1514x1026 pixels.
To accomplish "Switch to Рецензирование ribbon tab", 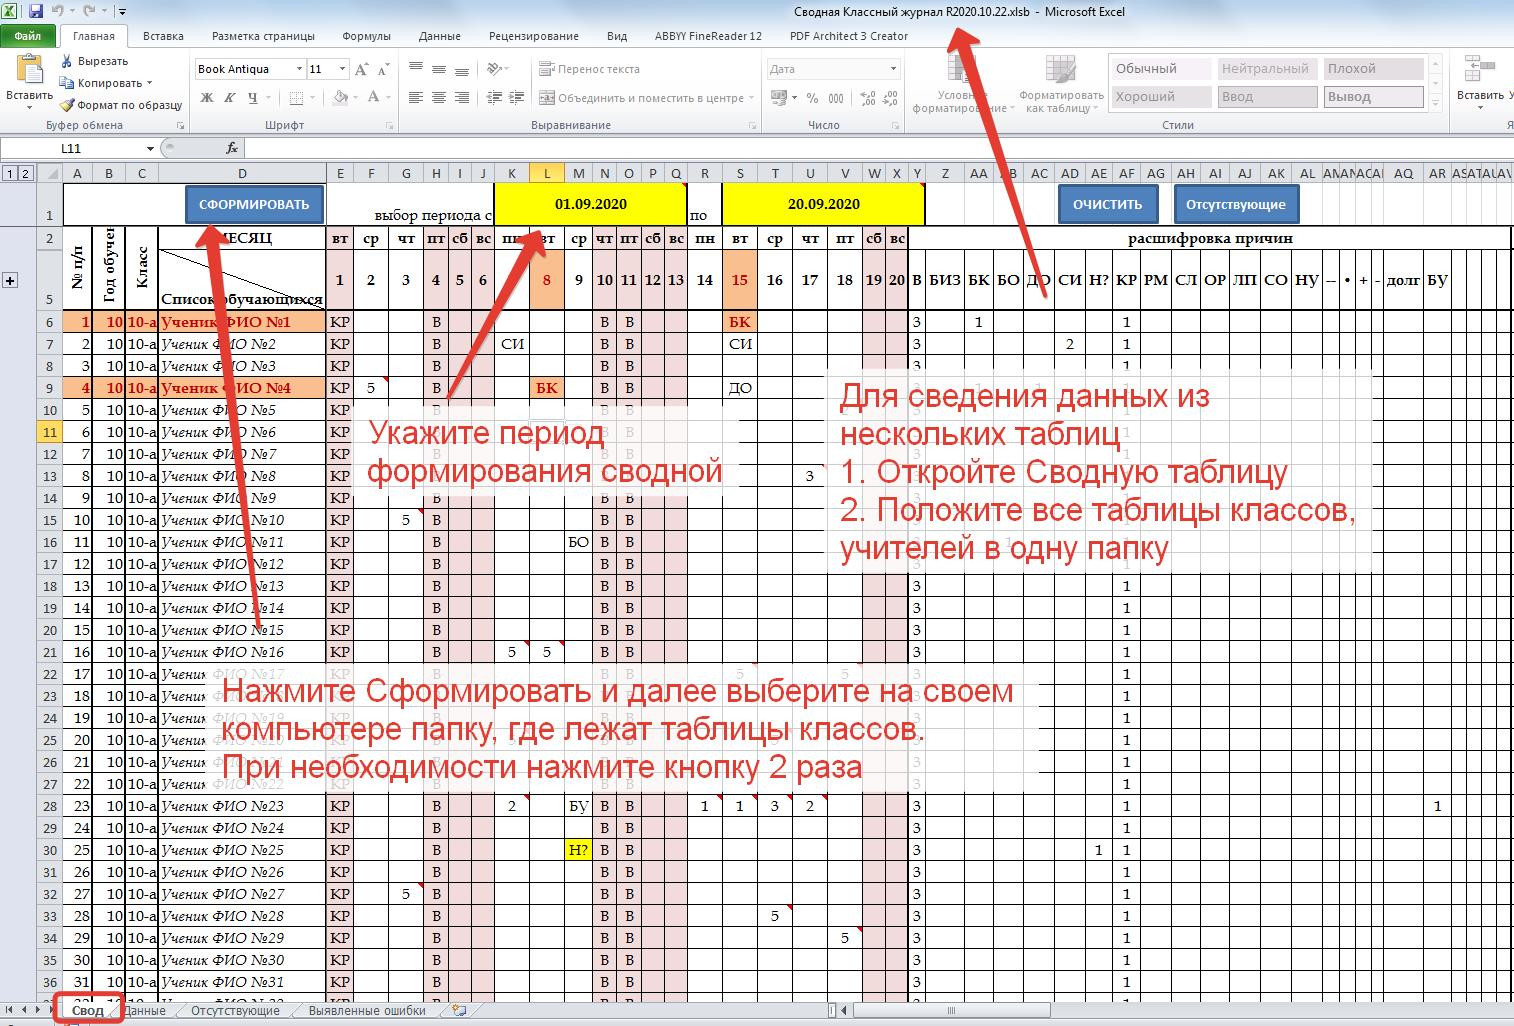I will tap(533, 36).
